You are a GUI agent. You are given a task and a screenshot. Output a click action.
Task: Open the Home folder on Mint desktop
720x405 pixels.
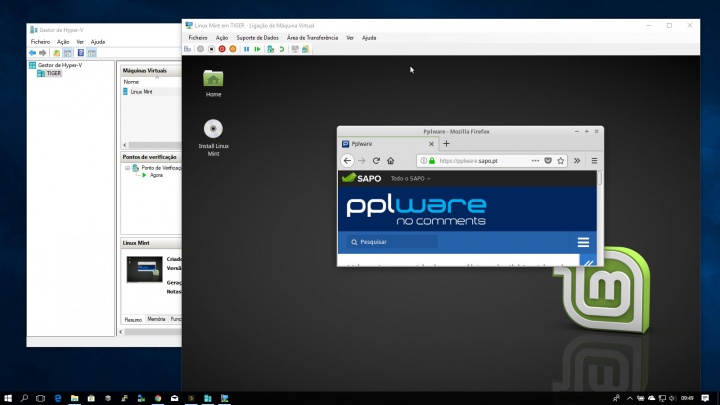point(213,79)
